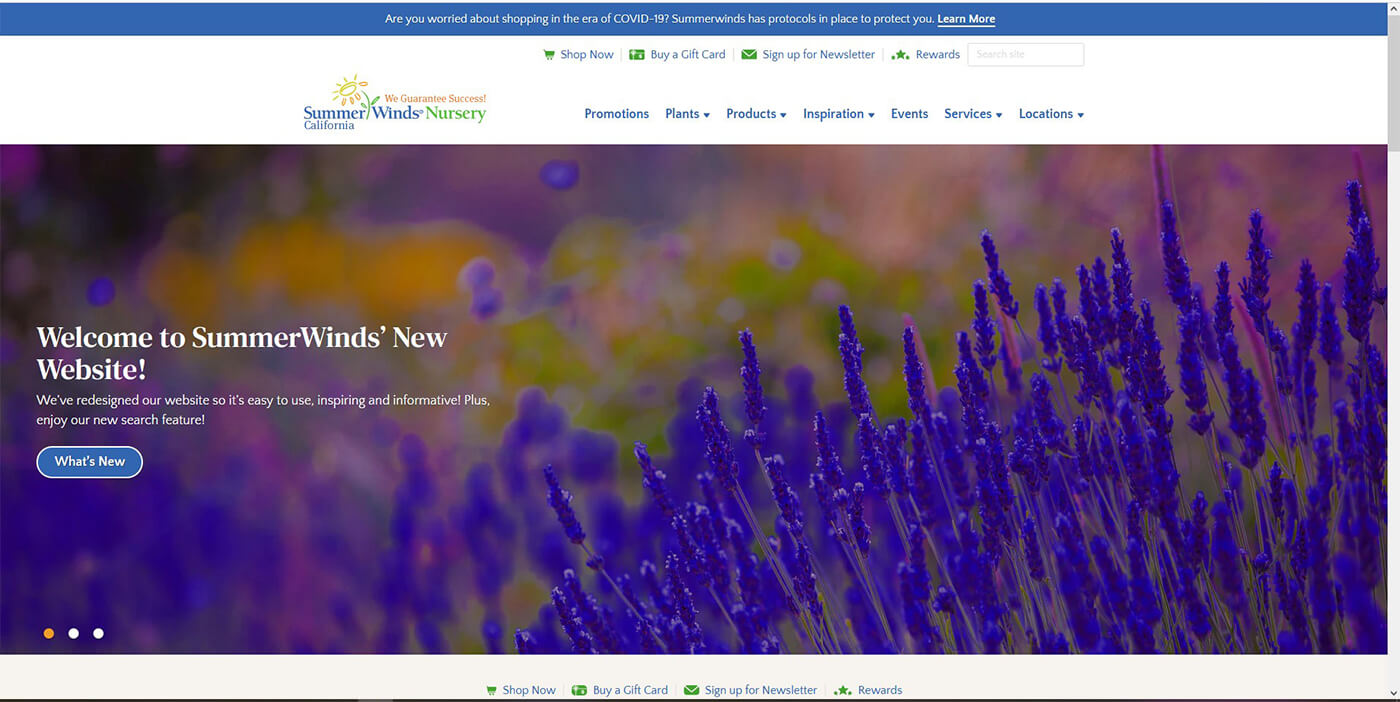Viewport: 1400px width, 702px height.
Task: Click the Welcome to SummerWinds' New Website heading
Action: (242, 353)
